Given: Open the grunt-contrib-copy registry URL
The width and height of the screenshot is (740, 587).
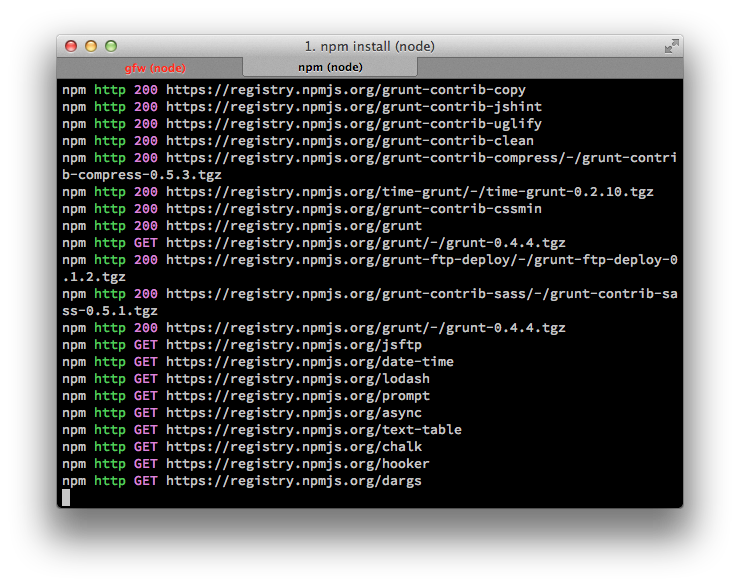Looking at the screenshot, I should point(345,90).
